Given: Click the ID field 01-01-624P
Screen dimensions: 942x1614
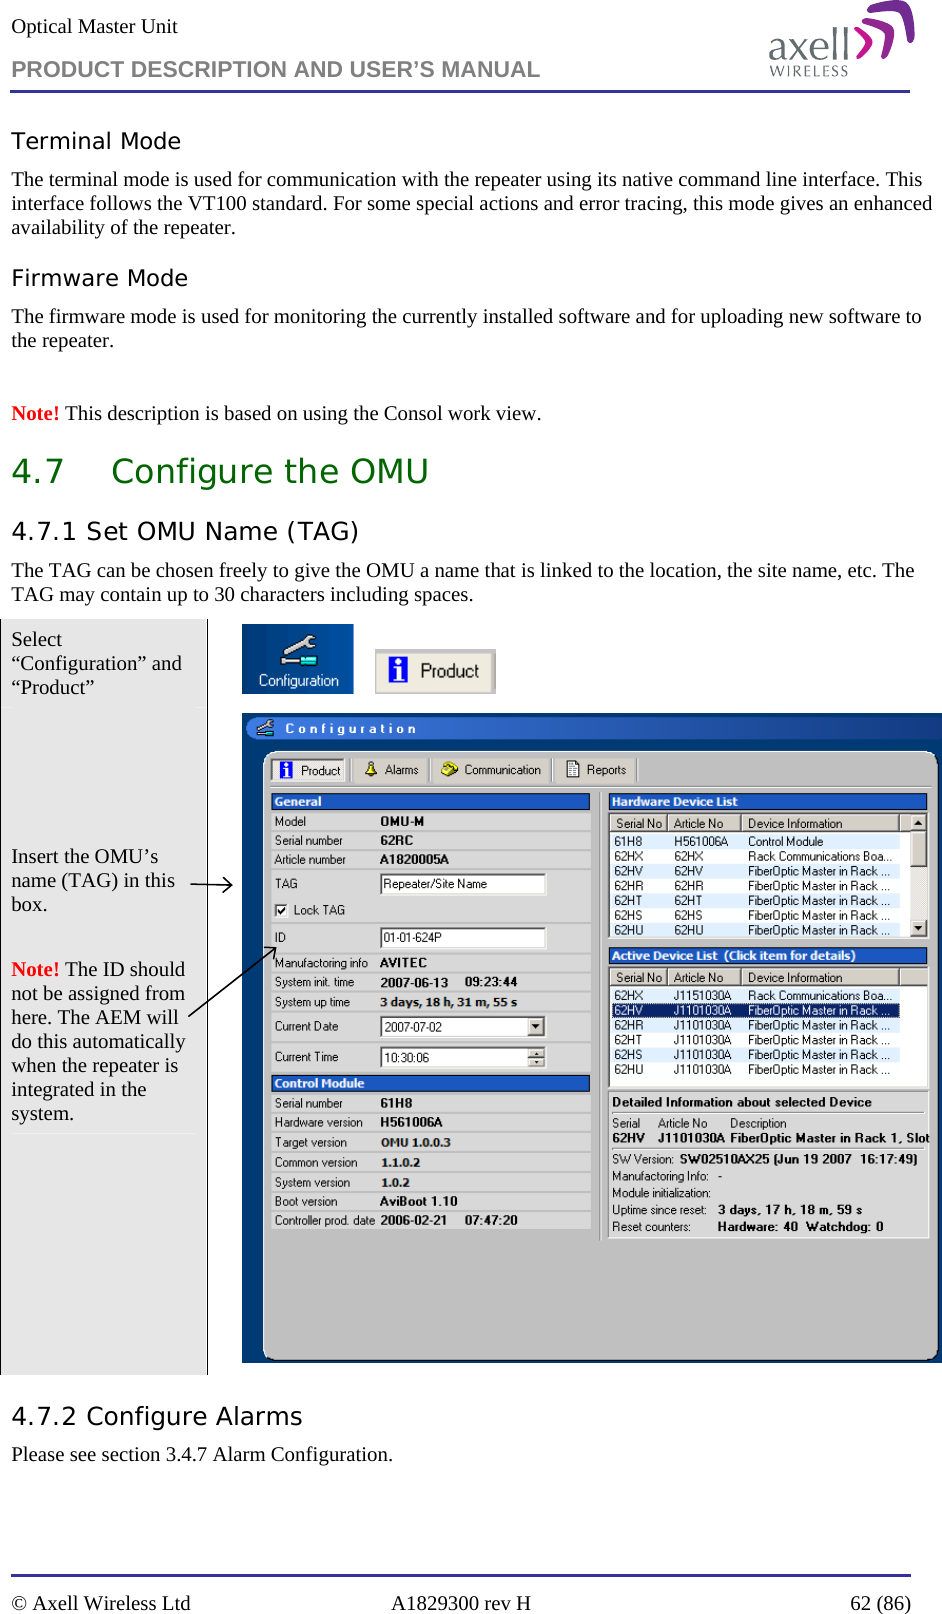Looking at the screenshot, I should point(463,938).
